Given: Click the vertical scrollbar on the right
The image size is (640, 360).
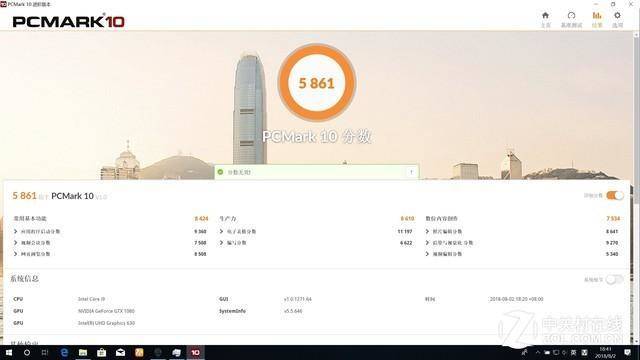Looking at the screenshot, I should coord(636,188).
